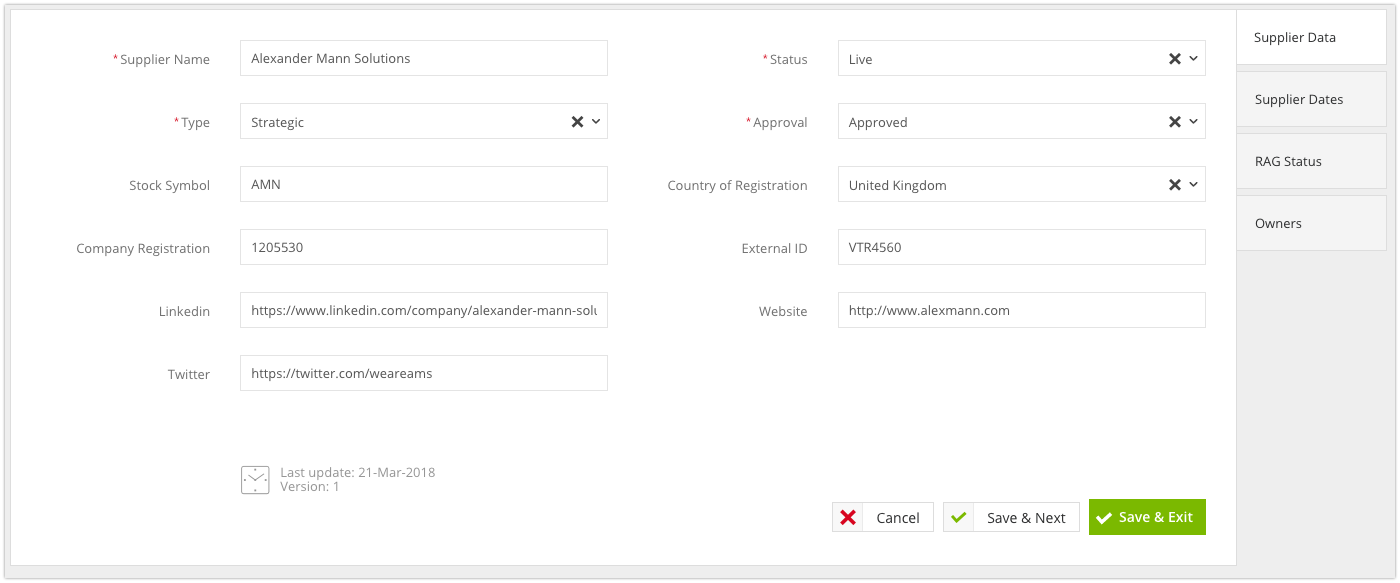
Task: Click the clock icon beside Last update
Action: point(255,480)
